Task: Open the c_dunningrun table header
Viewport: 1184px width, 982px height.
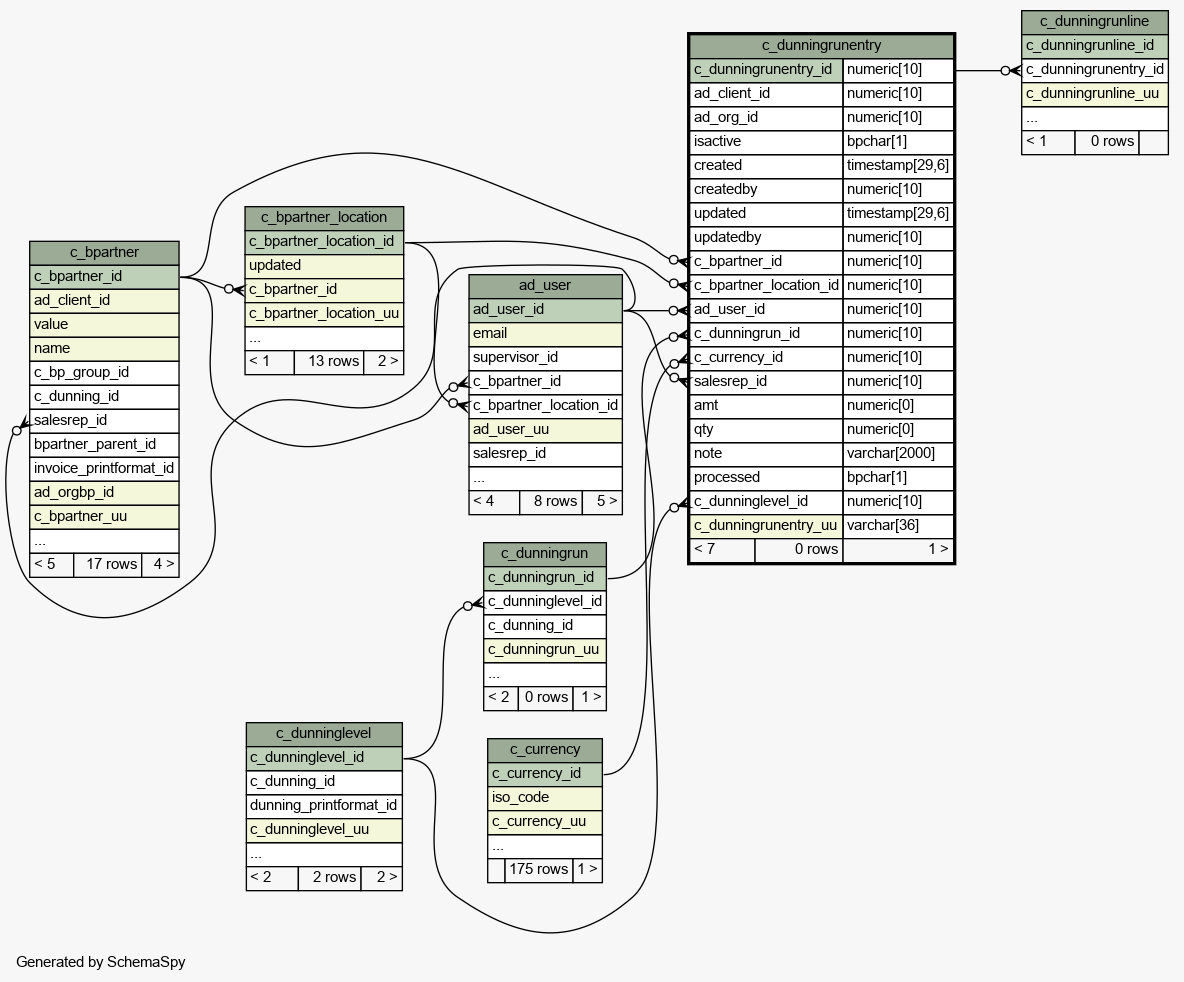Action: (544, 553)
